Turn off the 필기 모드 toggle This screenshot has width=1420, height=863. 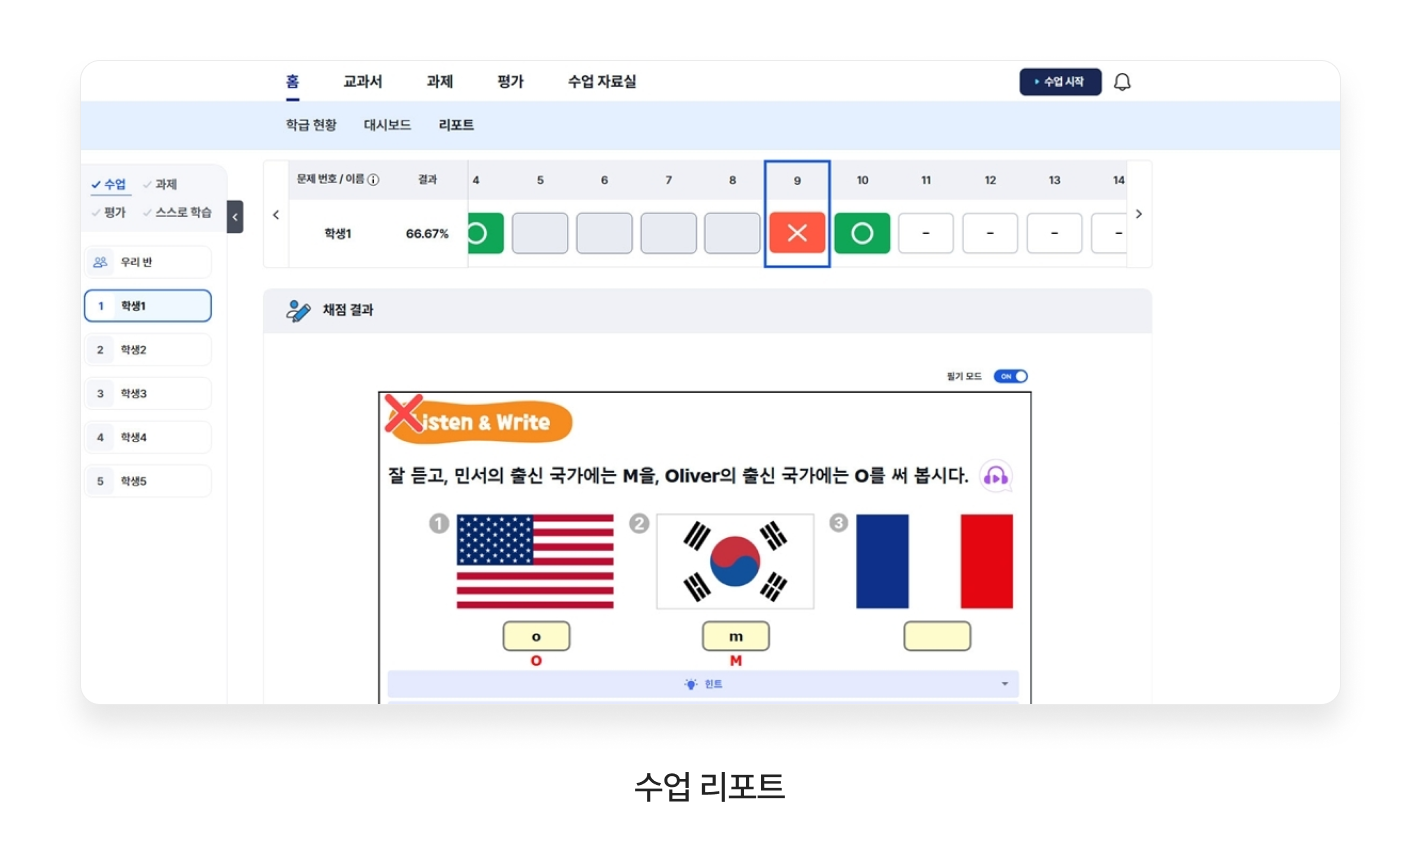1010,376
